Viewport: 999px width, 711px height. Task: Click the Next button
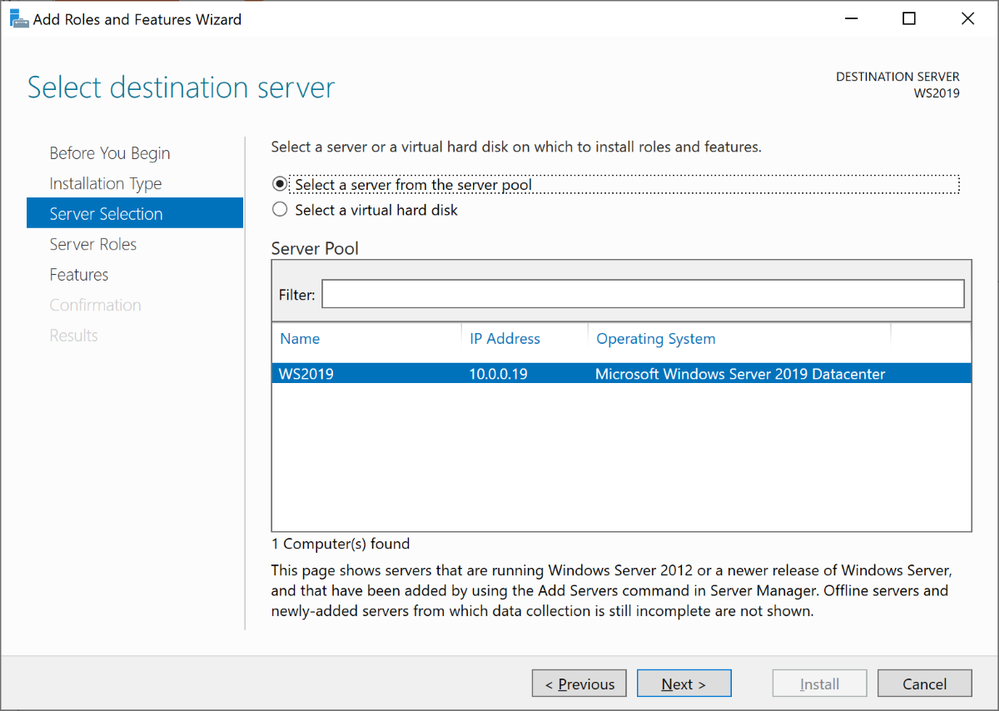tap(683, 683)
